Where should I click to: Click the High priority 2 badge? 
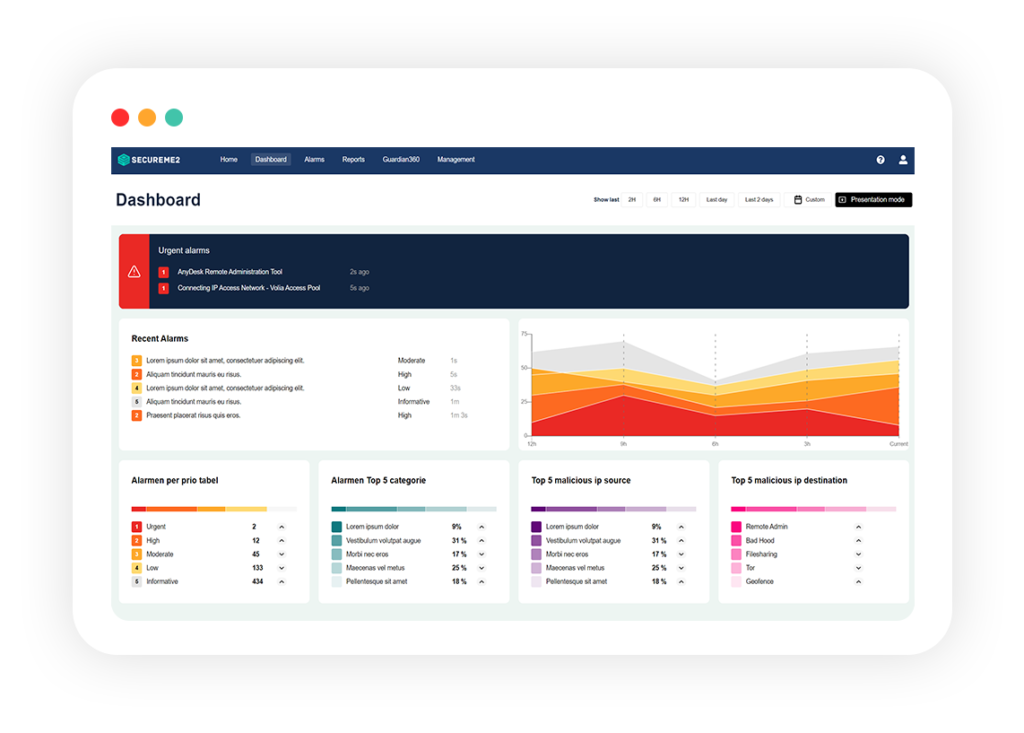(136, 540)
